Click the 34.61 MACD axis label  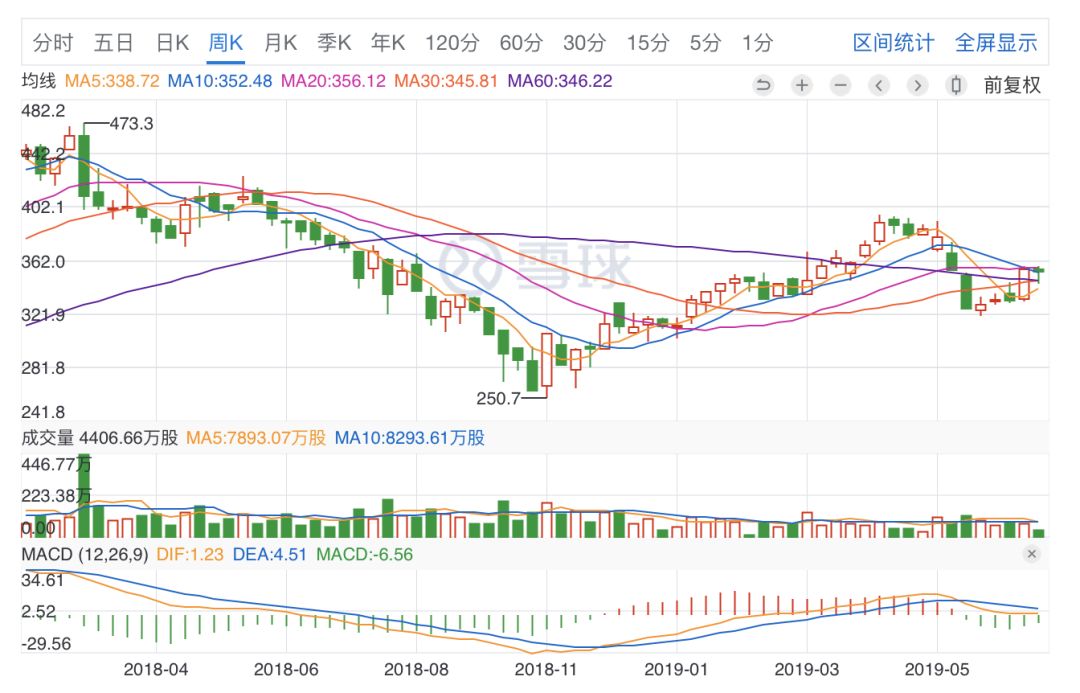coord(43,580)
